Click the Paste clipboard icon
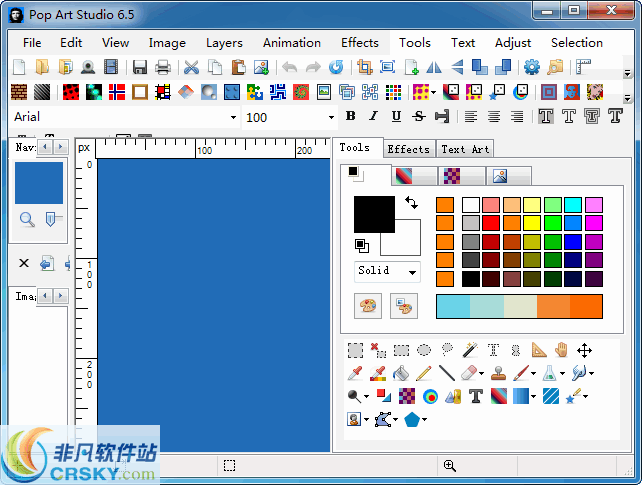 (x=238, y=67)
